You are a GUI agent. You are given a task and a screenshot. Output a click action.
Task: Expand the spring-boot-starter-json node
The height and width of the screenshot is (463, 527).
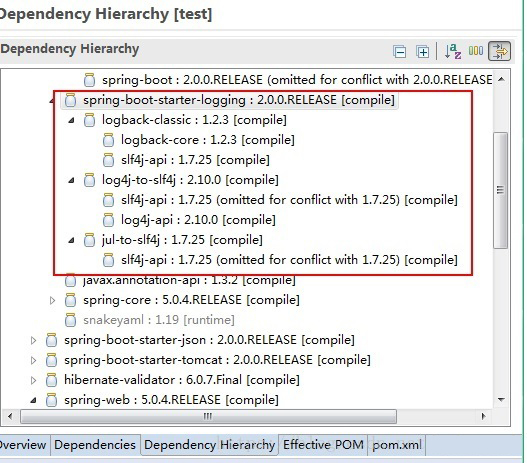(x=33, y=340)
